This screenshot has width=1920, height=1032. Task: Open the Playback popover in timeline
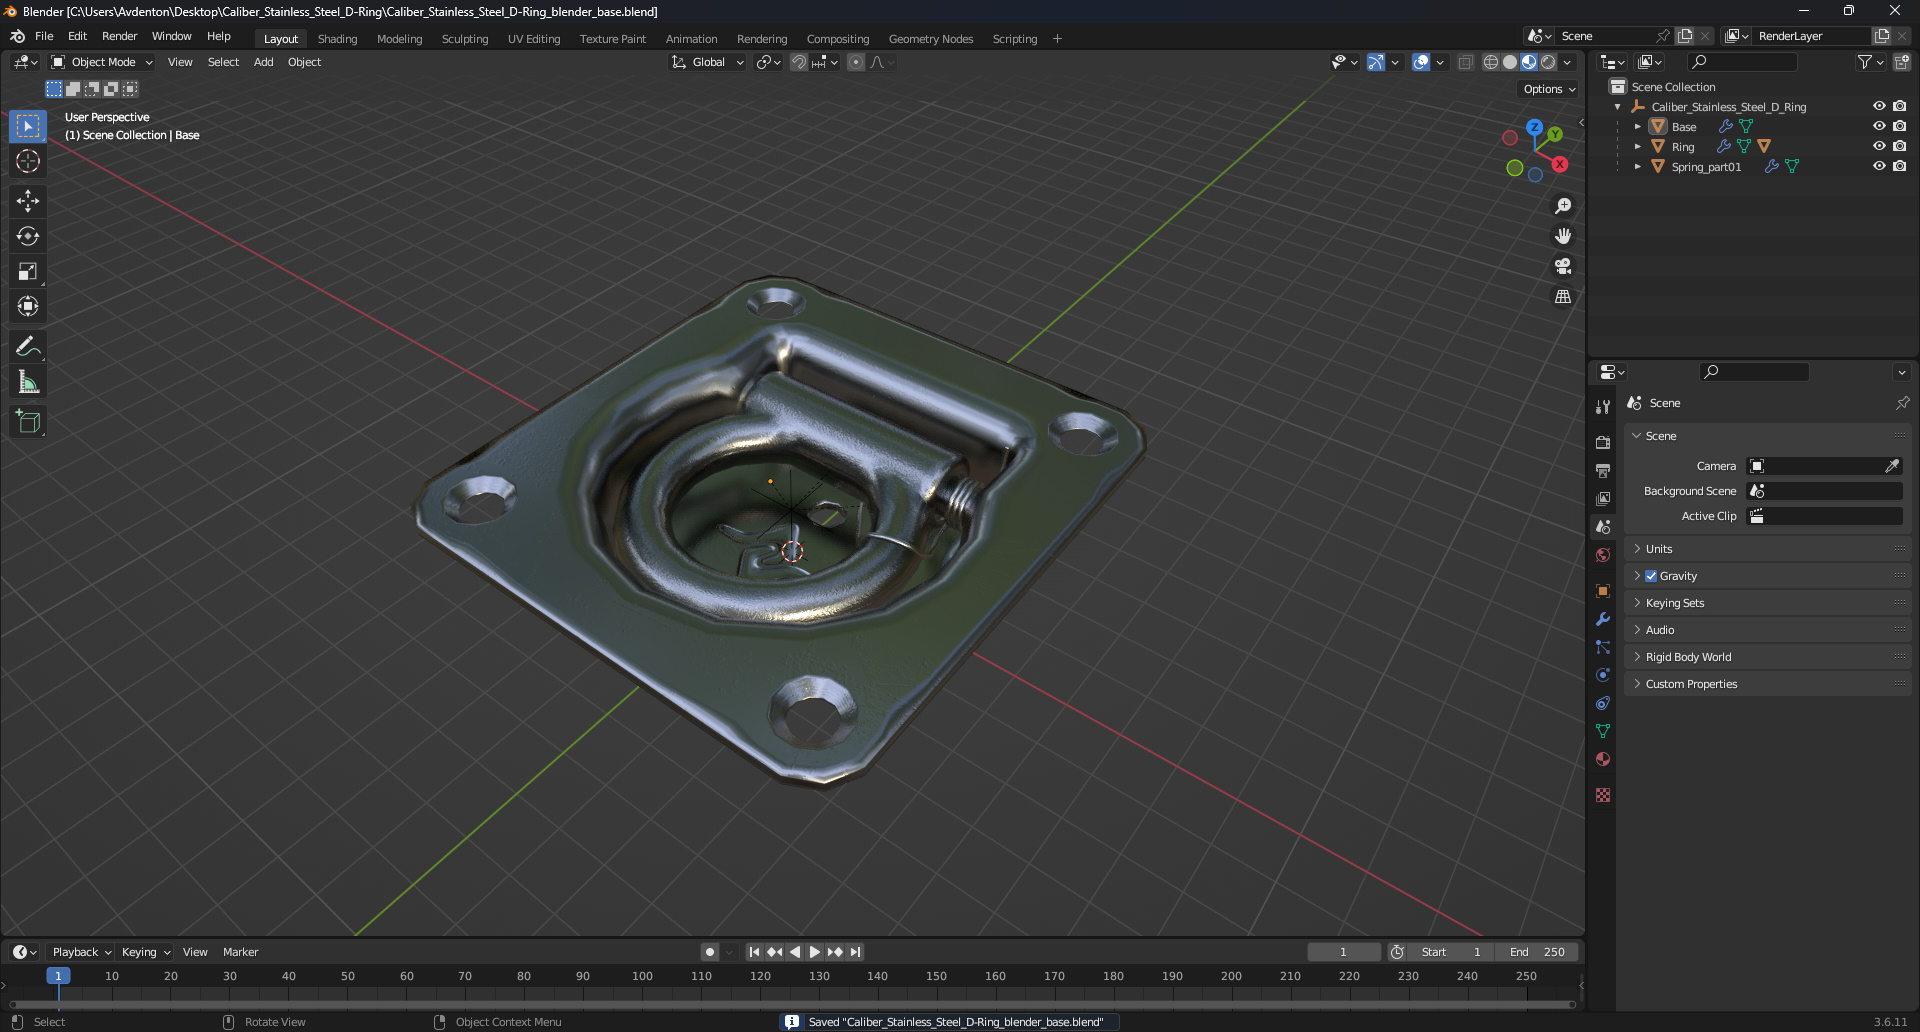81,952
